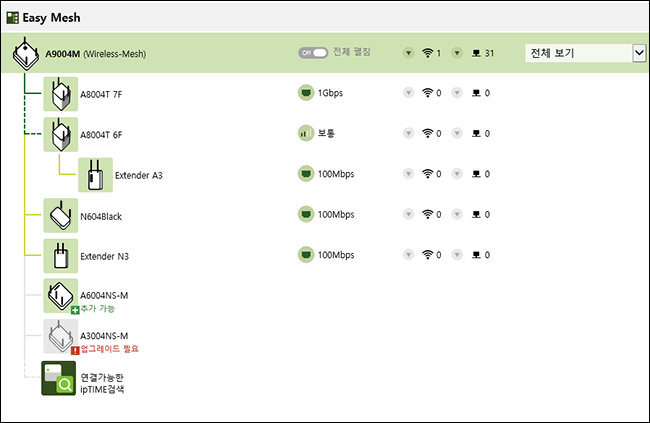Expand wireless clients list for A9004M
Viewport: 650px width, 423px height.
tap(408, 53)
